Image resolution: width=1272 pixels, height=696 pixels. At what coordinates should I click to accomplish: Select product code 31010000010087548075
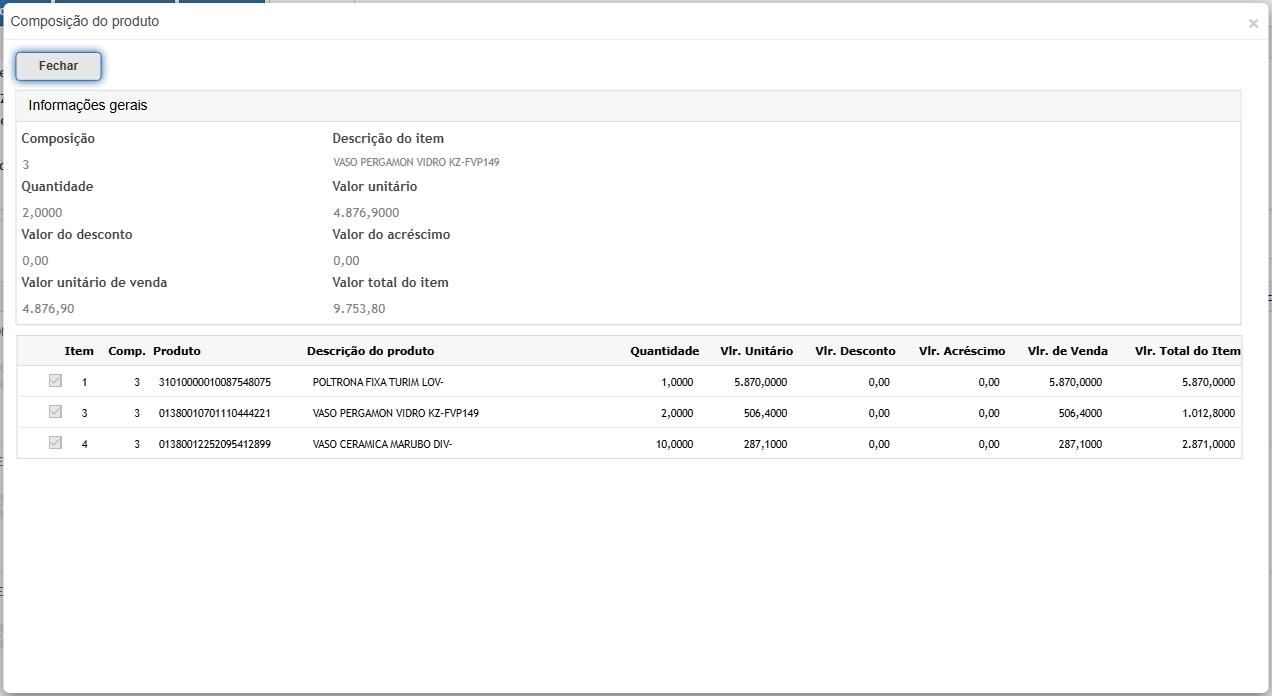[x=215, y=382]
